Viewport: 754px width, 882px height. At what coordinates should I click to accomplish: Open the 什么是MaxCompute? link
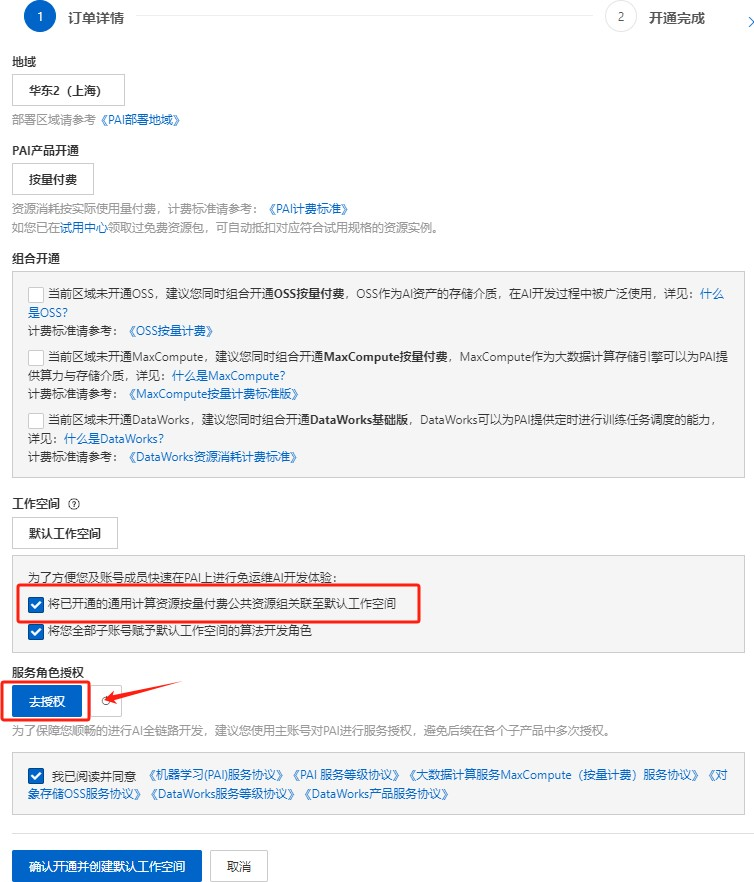(228, 376)
